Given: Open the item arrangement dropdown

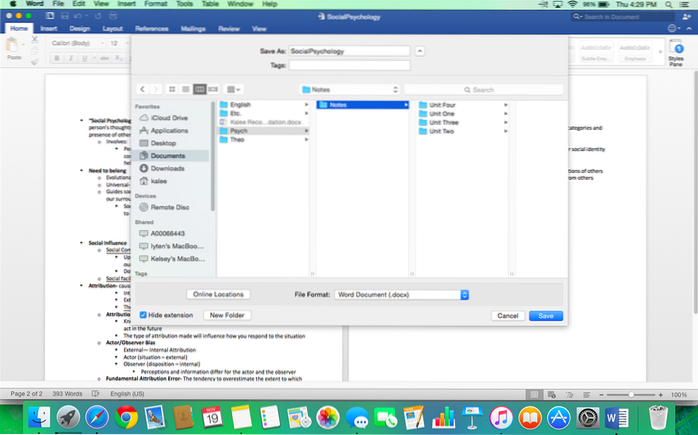Looking at the screenshot, I should coord(235,89).
